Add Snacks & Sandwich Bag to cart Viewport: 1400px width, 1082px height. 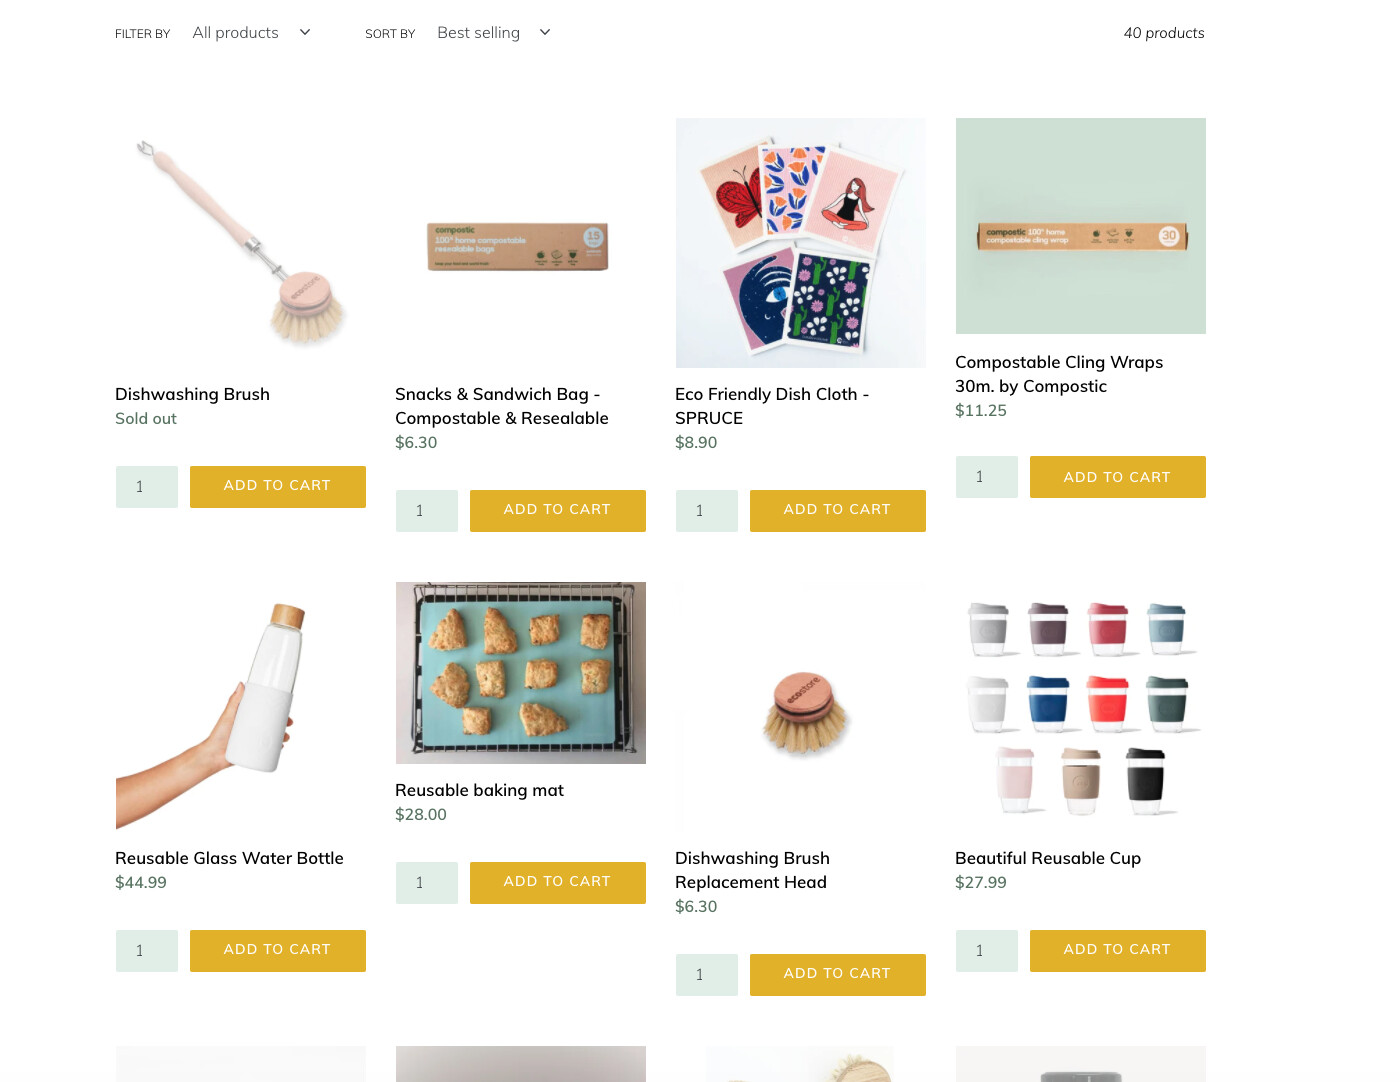[558, 511]
